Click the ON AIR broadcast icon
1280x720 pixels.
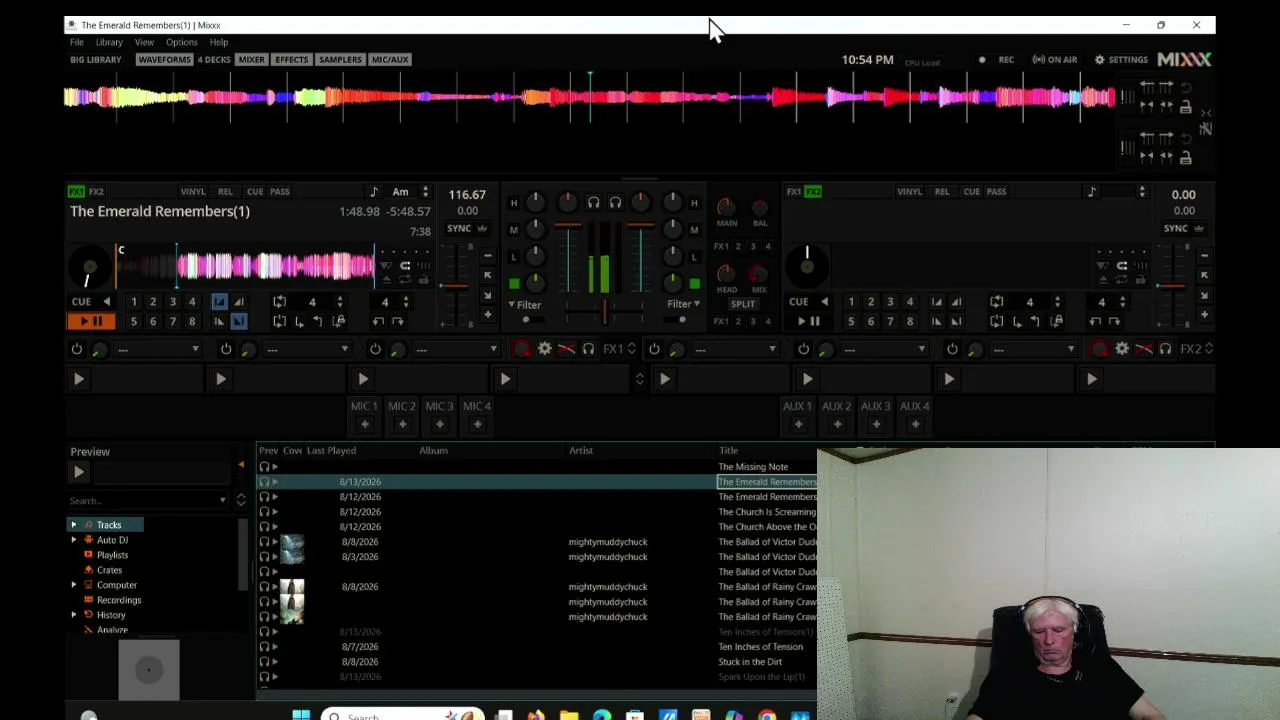click(x=1039, y=60)
